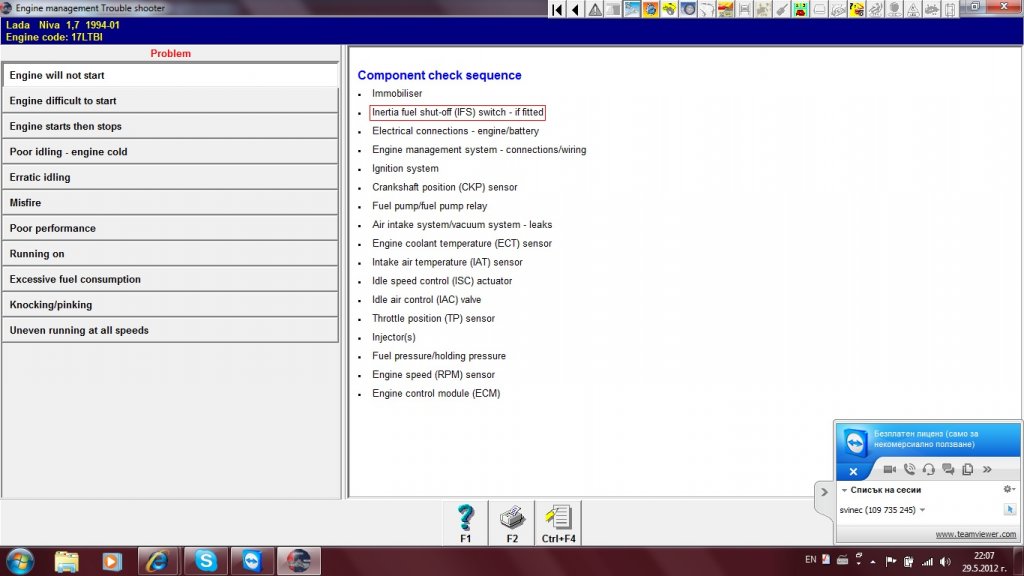
Task: Click 'Immobiliser' in check sequence
Action: click(397, 93)
